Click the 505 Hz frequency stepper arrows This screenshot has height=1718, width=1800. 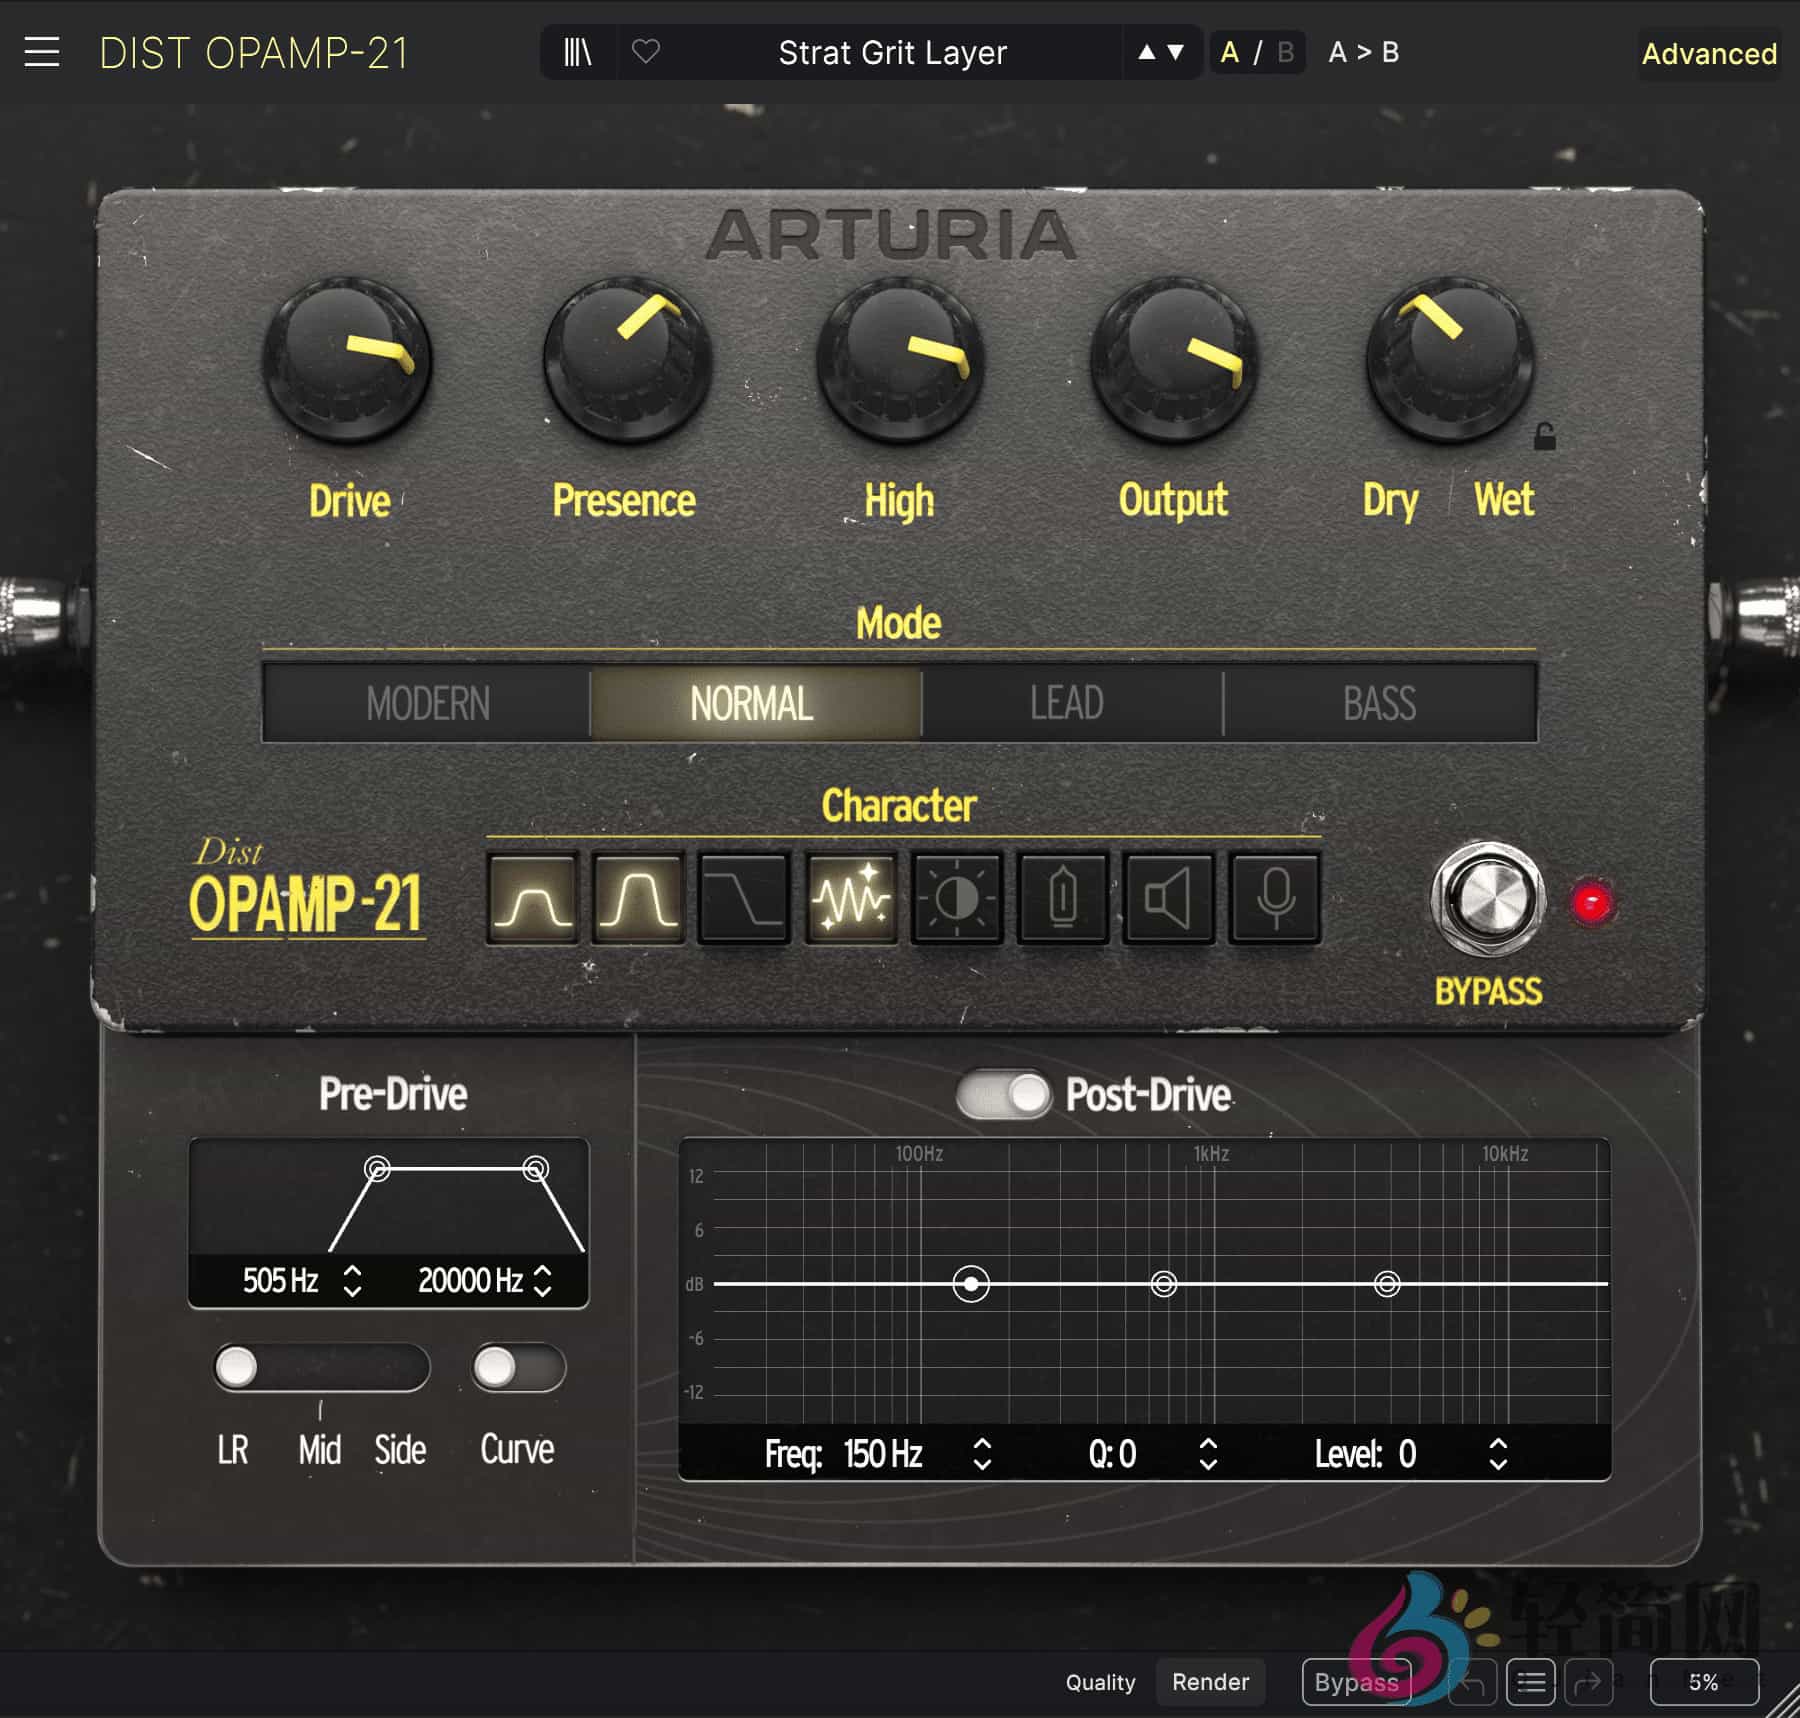click(x=352, y=1281)
